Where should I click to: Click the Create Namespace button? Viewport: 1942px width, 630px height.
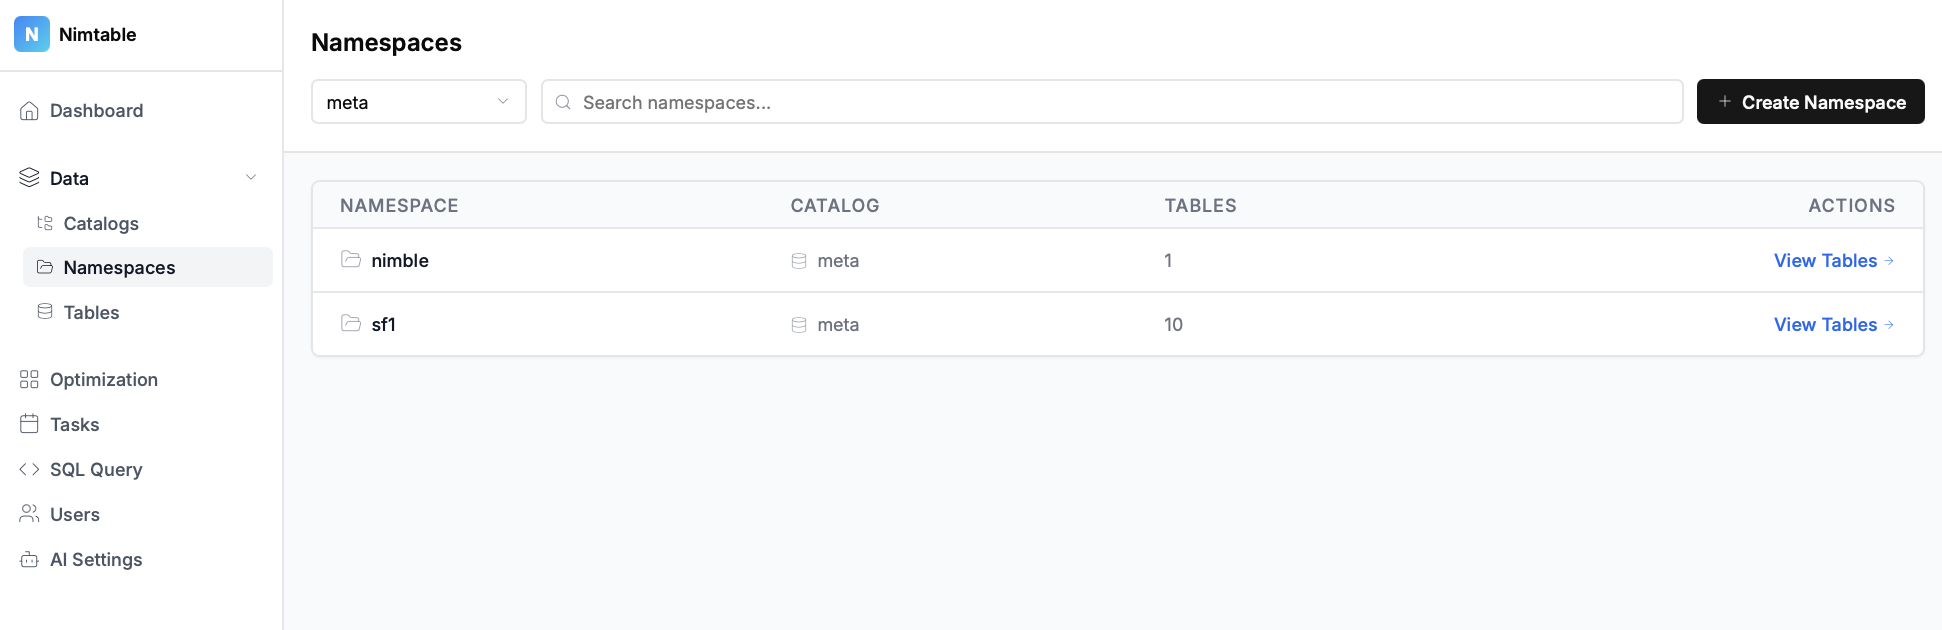point(1810,102)
